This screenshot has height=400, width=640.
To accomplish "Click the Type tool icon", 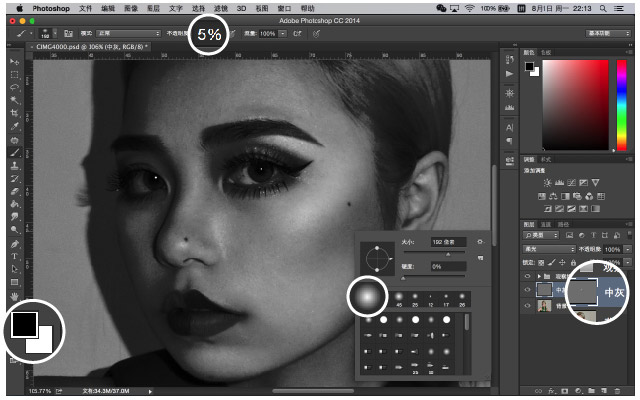I will (x=15, y=255).
